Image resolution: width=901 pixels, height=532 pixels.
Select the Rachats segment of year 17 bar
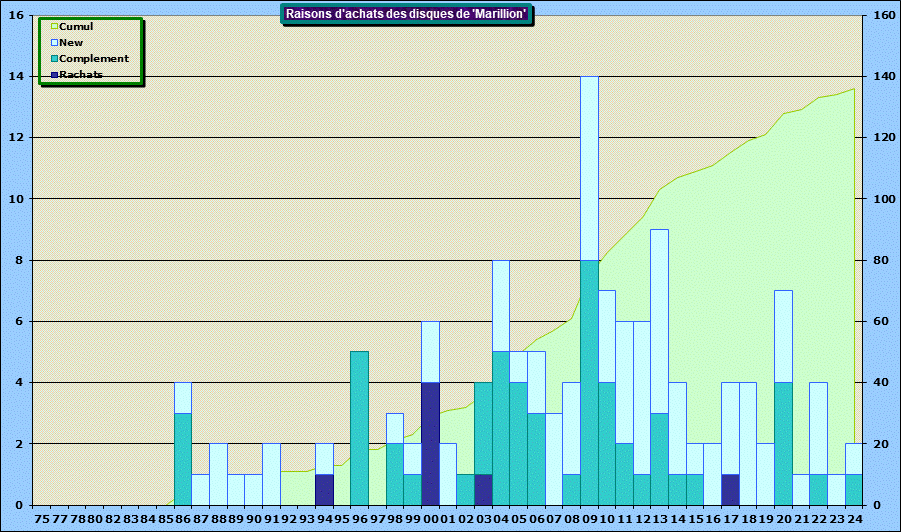click(x=730, y=489)
